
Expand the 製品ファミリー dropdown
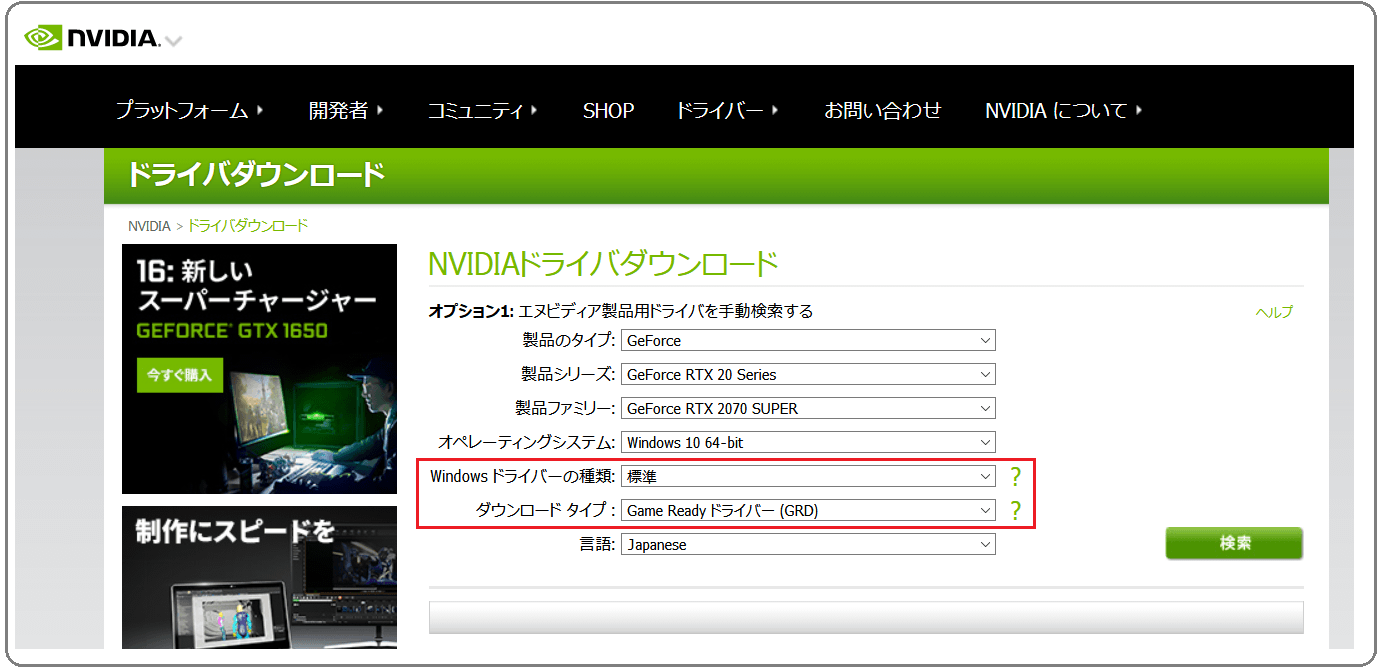808,409
